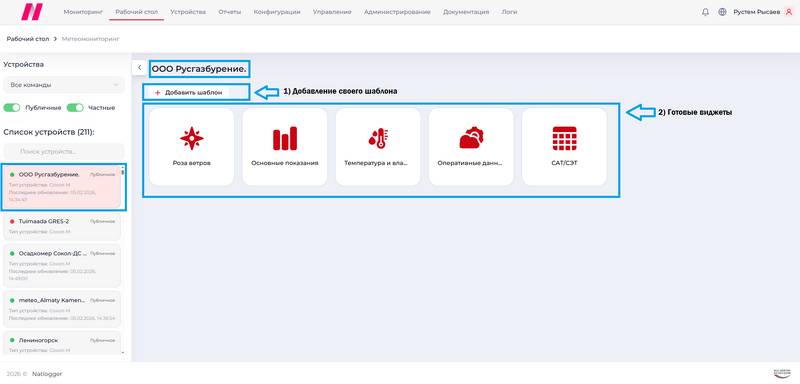
Task: Open the САТ/СЭТ widget card
Action: pyautogui.click(x=564, y=147)
